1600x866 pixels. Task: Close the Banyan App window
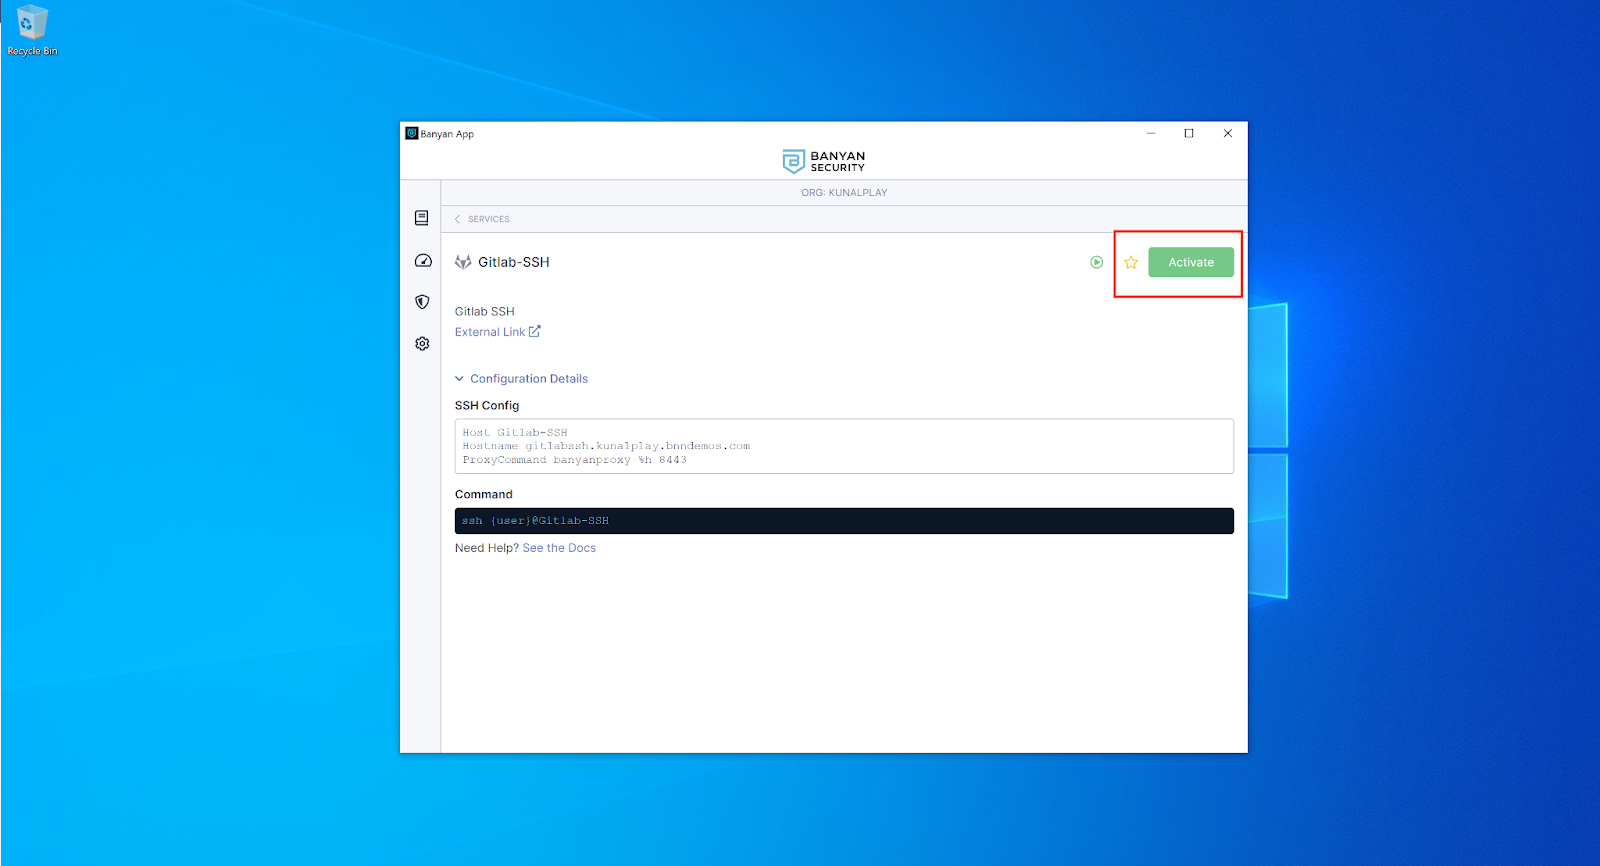1228,133
